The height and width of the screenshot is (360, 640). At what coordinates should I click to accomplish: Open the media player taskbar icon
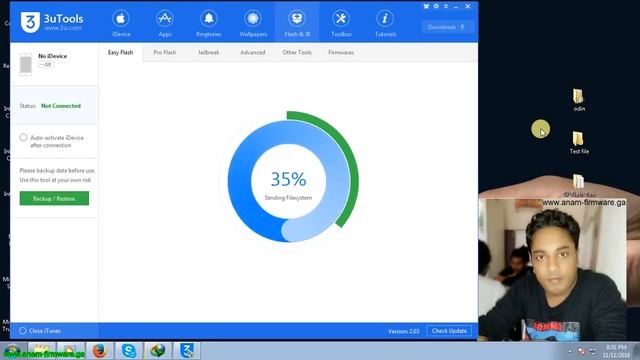[70, 351]
